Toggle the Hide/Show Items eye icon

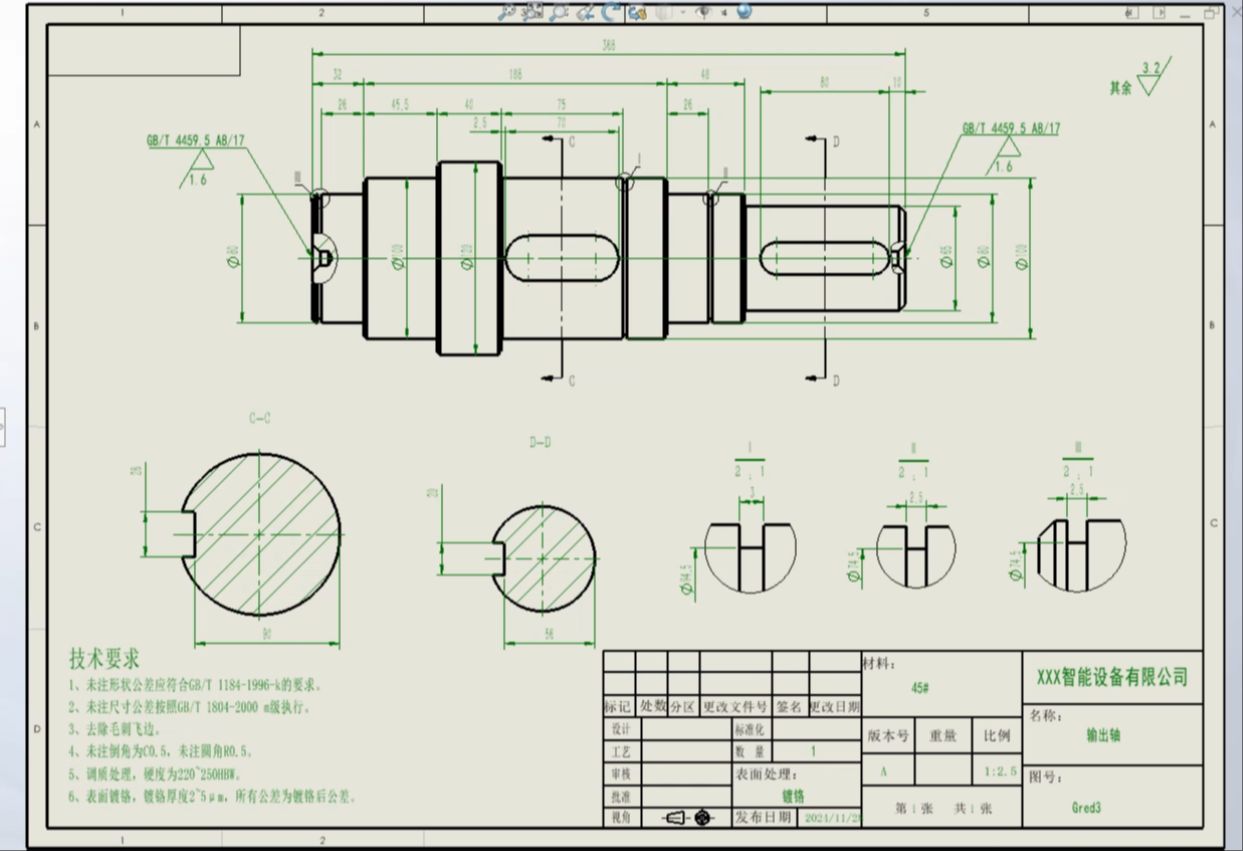(703, 12)
